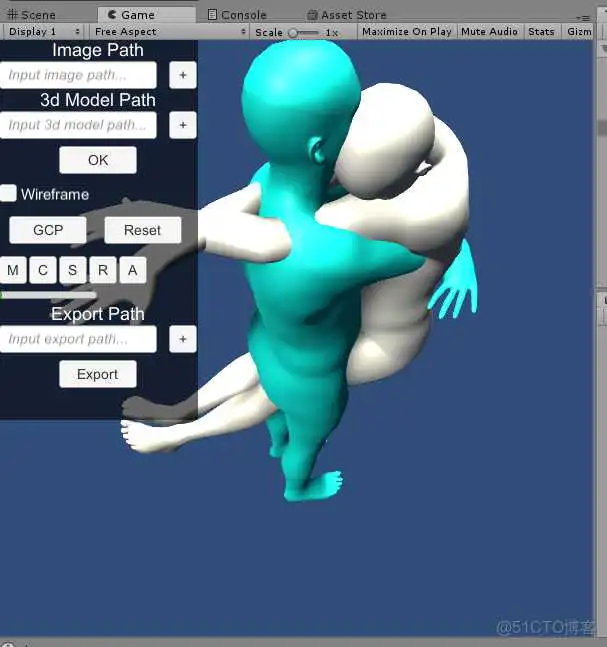The height and width of the screenshot is (647, 607).
Task: Switch to the Scene tab
Action: (x=32, y=15)
